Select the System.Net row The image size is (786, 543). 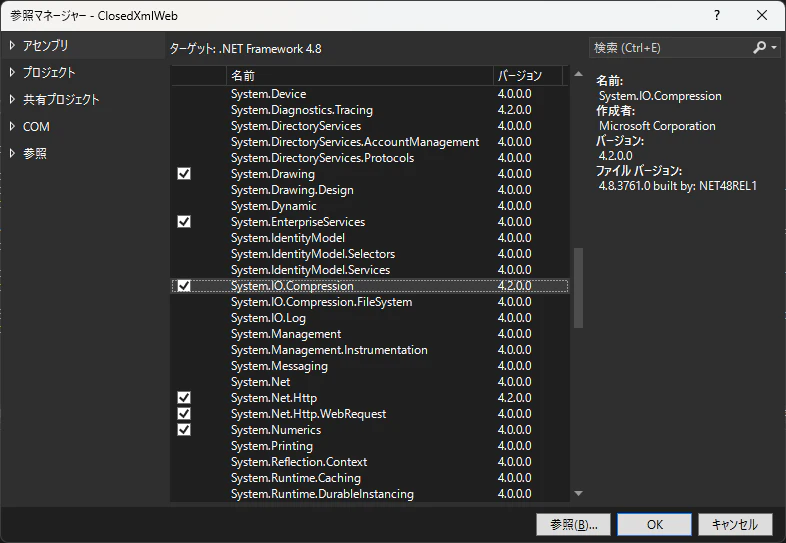click(x=370, y=382)
